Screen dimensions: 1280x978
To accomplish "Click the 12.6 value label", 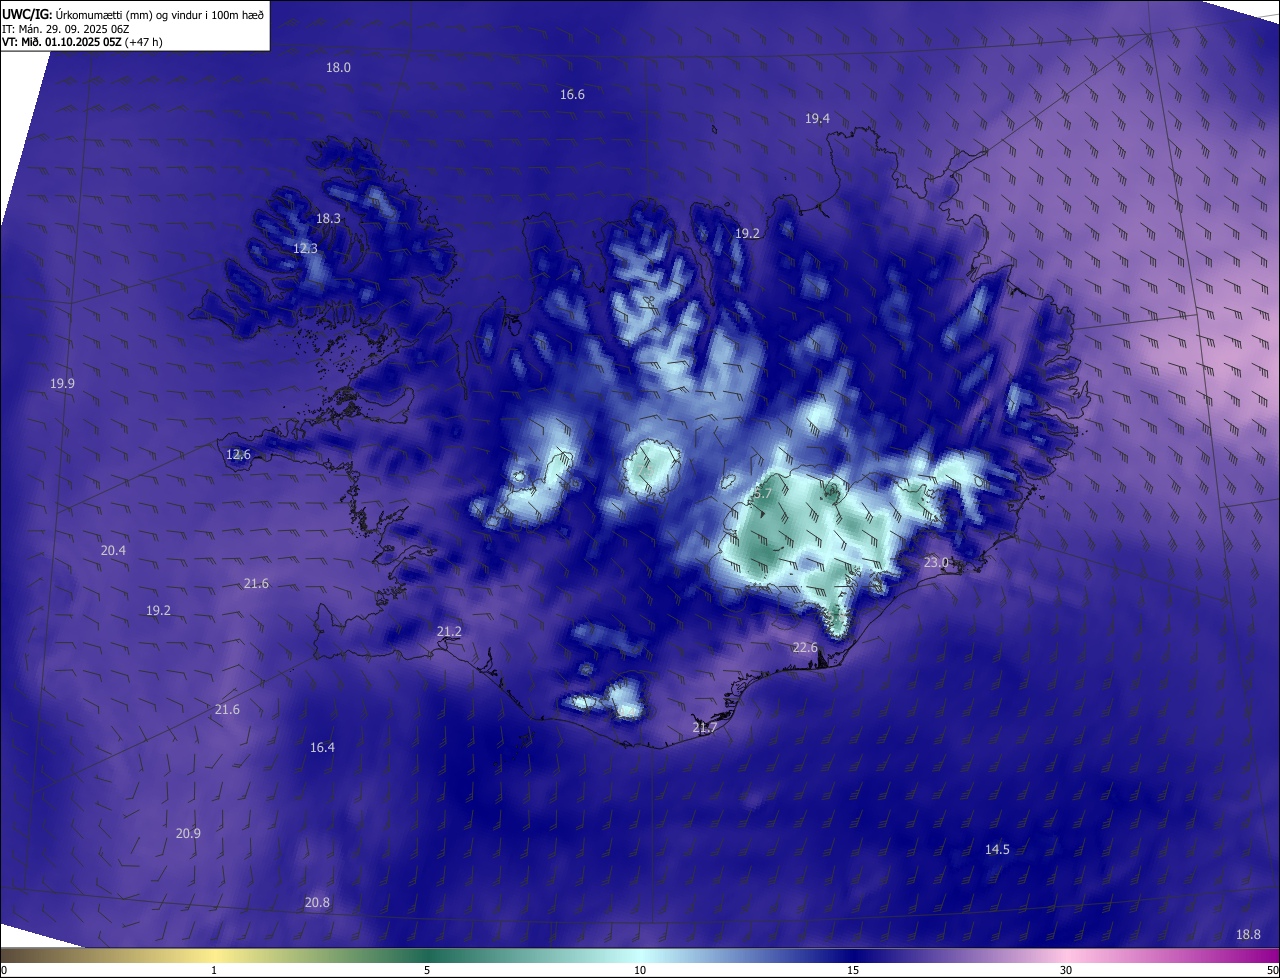I will point(238,455).
